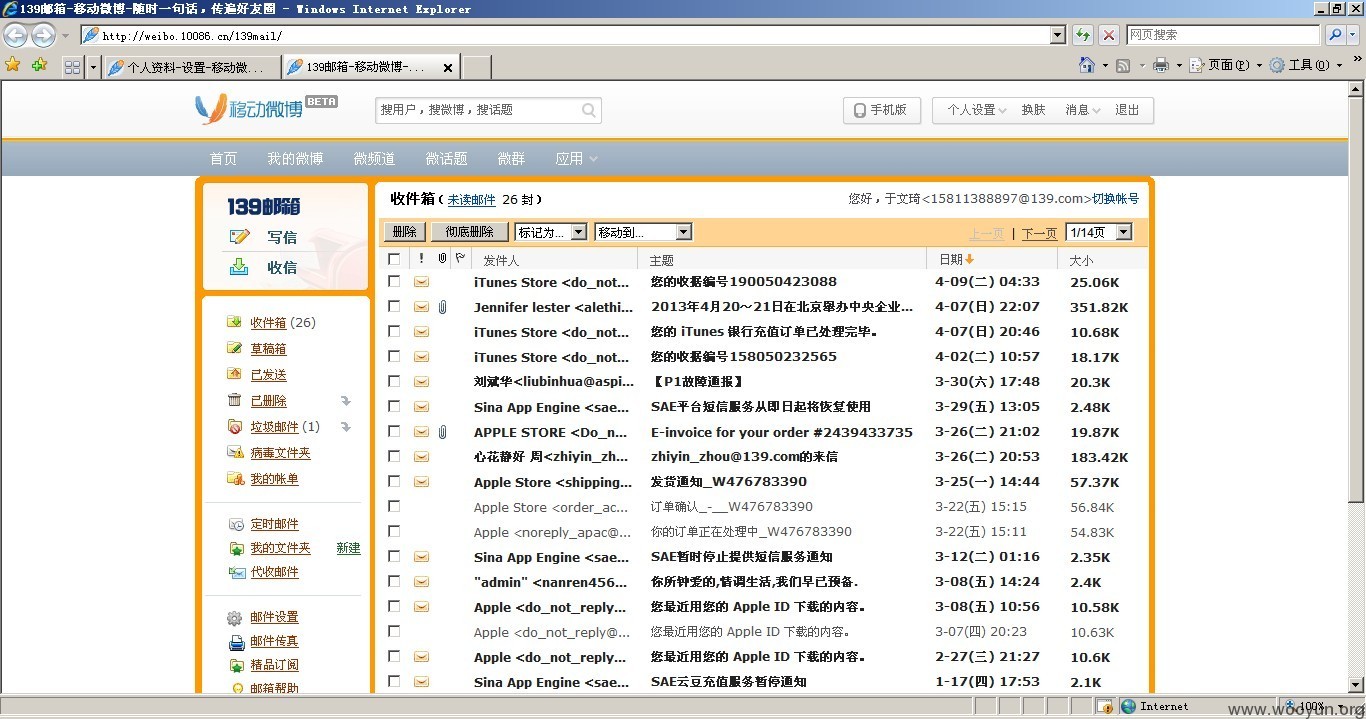Click the 未读邮件 link
Viewport: 1366px width, 719px height.
[471, 200]
